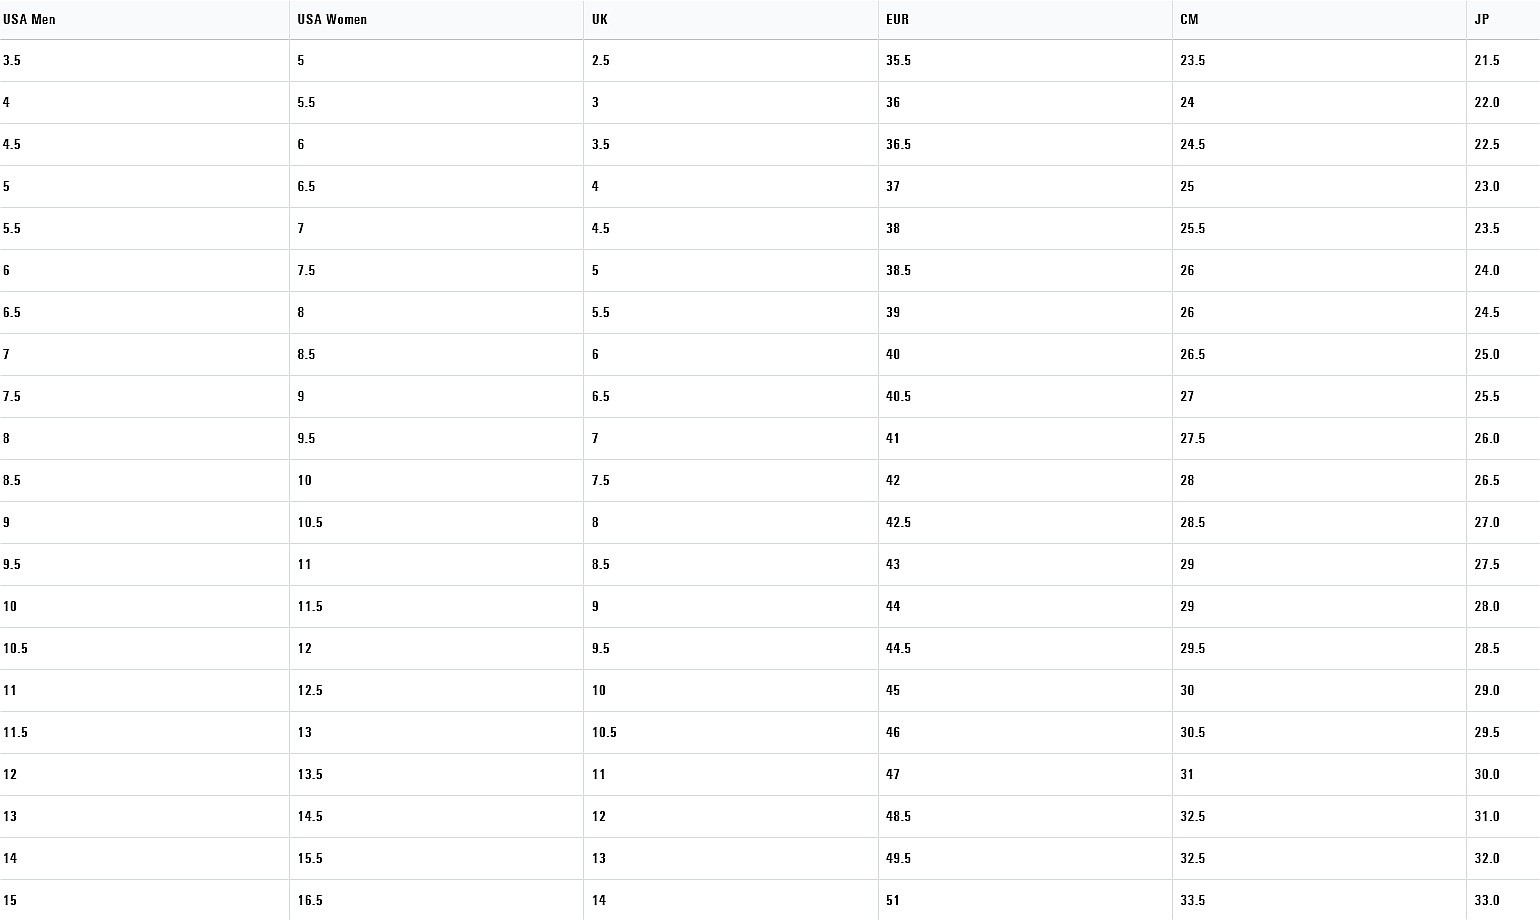This screenshot has width=1540, height=920.
Task: Click the EUR 51 cell
Action: coord(1025,900)
